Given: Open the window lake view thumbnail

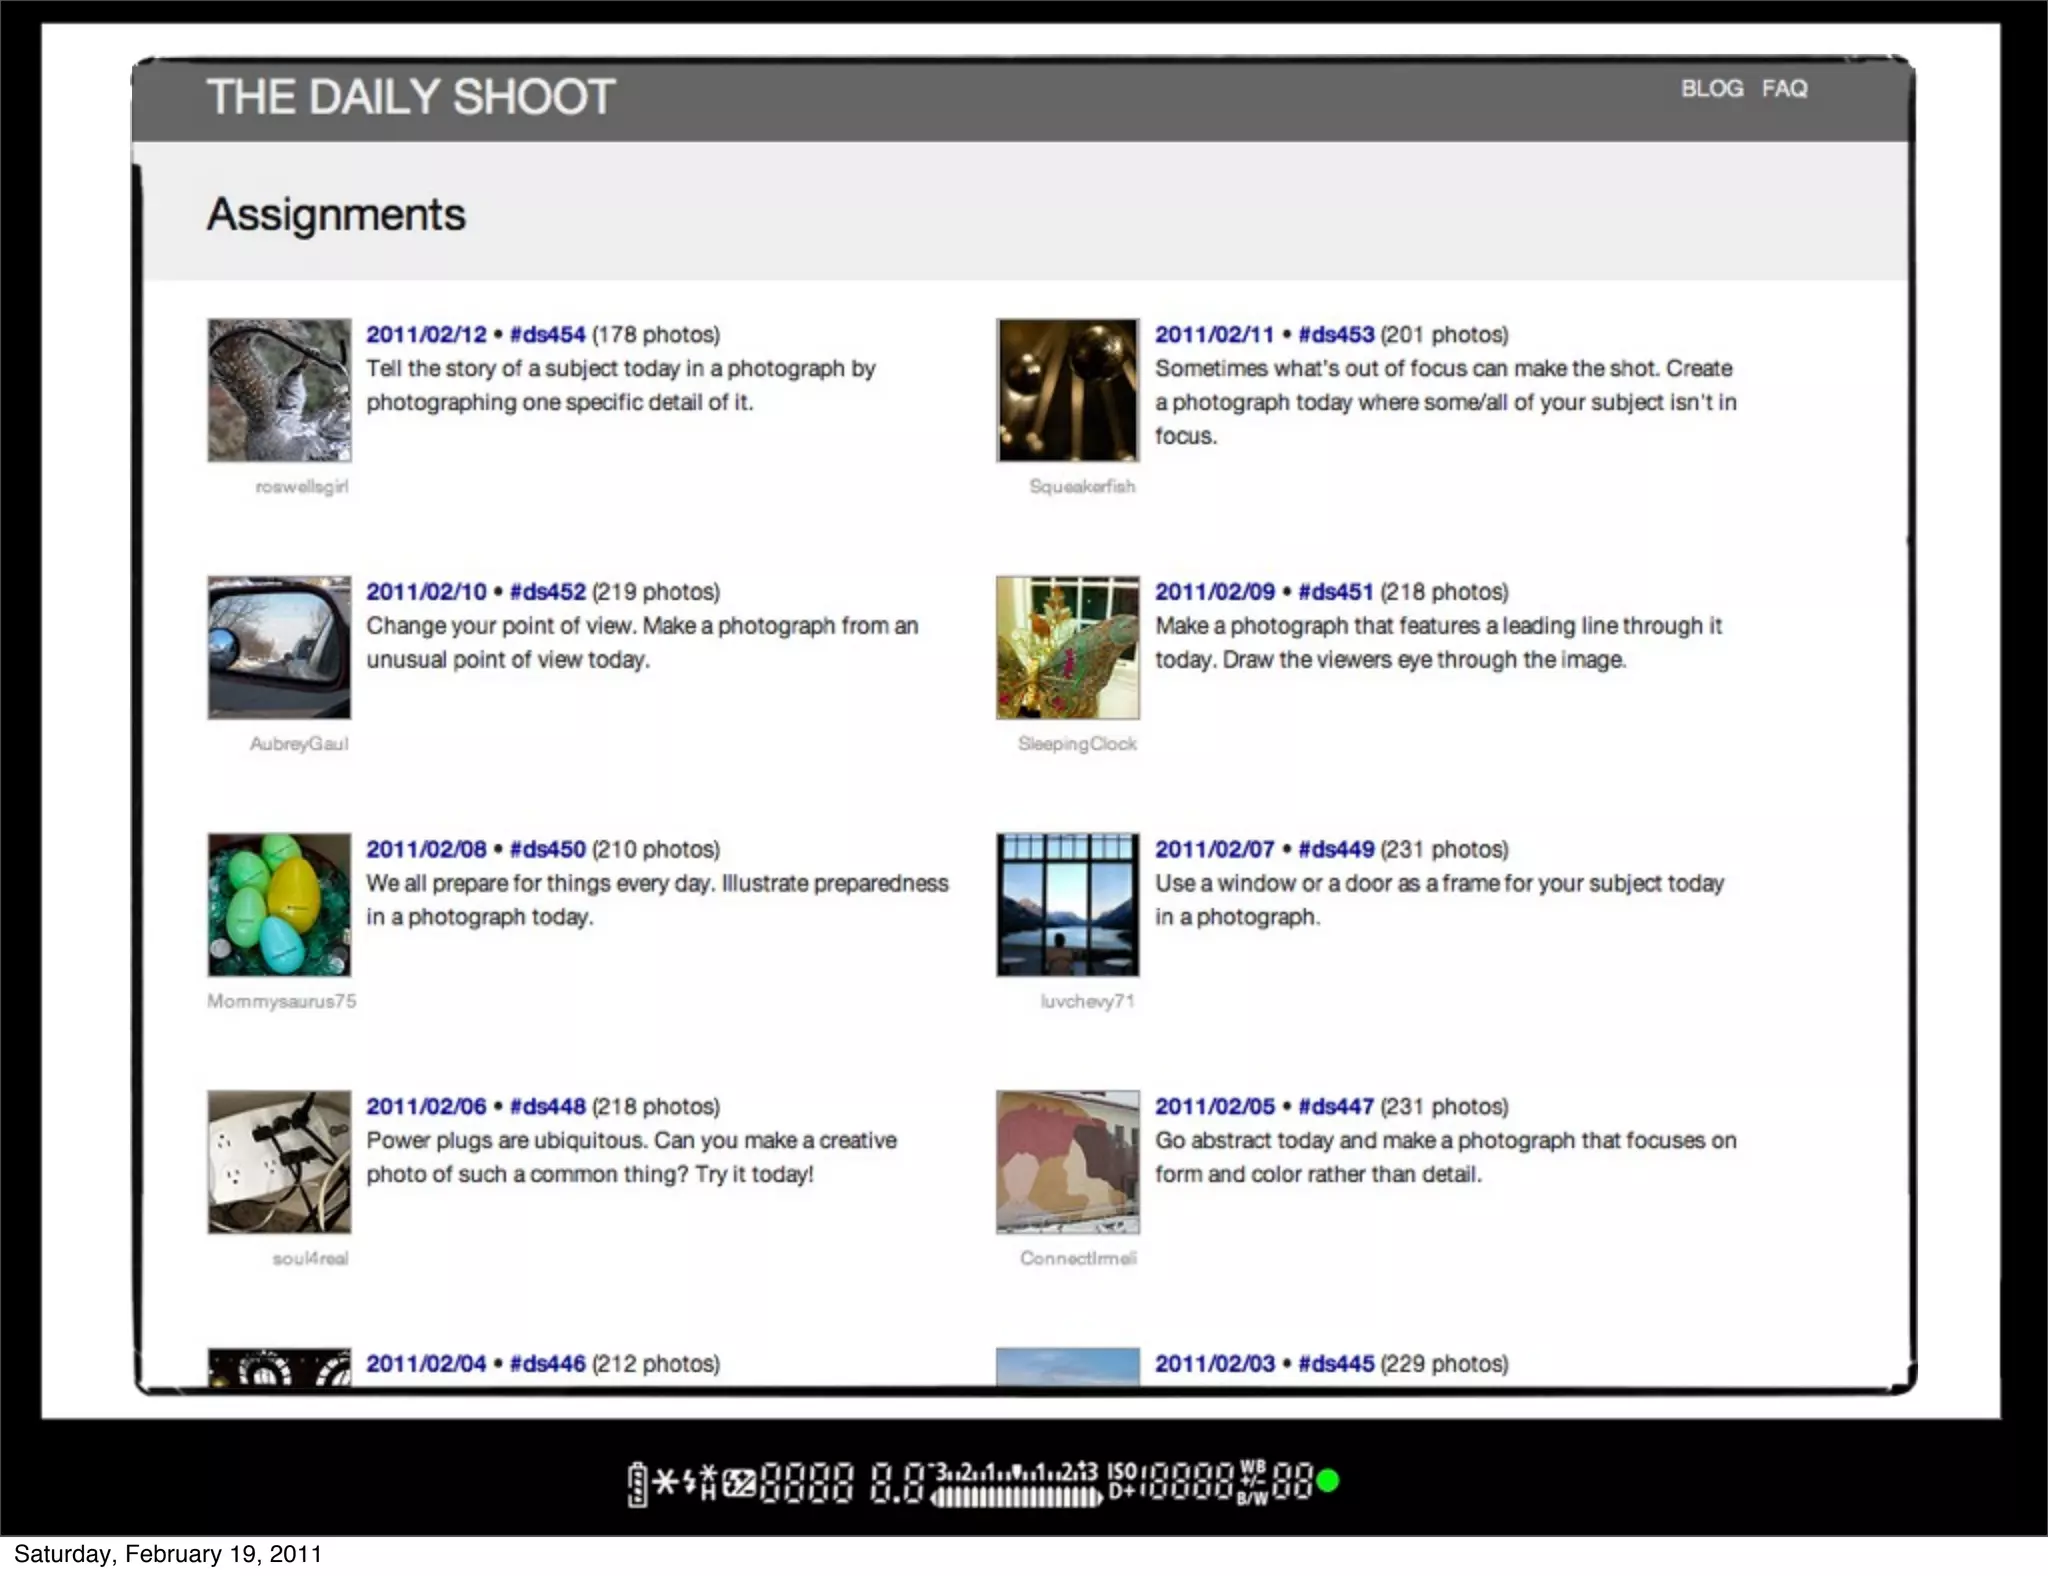Looking at the screenshot, I should 1067,904.
